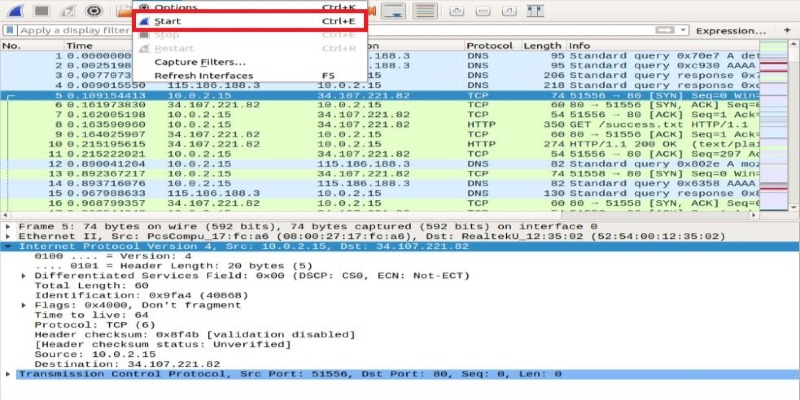
Task: Sort packets by the Protocol column header
Action: [490, 46]
